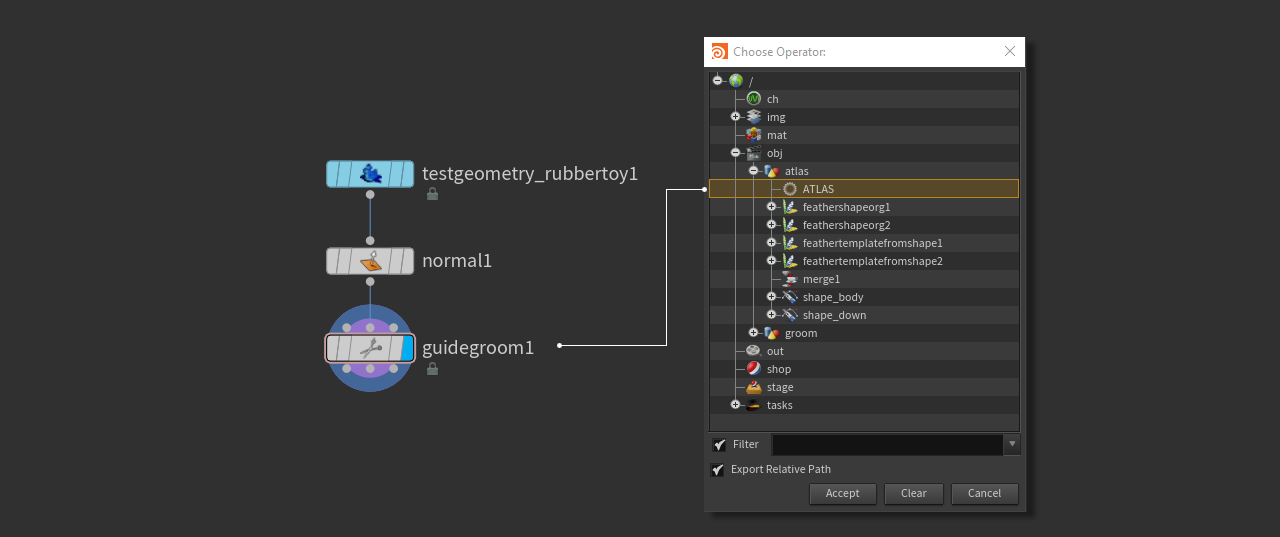
Task: Click the Accept button
Action: 843,494
